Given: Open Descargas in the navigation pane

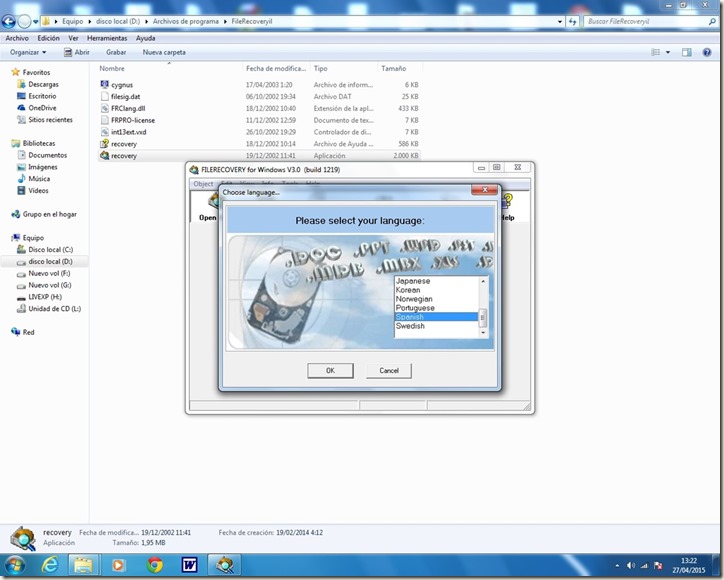Looking at the screenshot, I should point(43,85).
